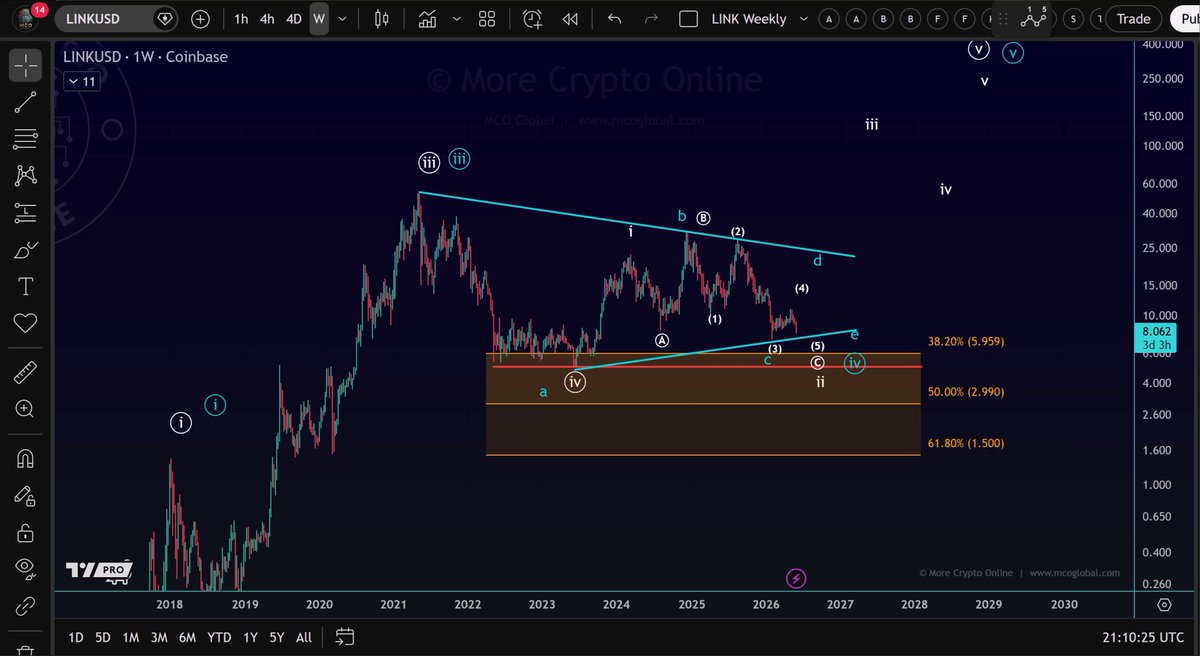Set date range to 1Y
This screenshot has height=656, width=1200.
250,637
